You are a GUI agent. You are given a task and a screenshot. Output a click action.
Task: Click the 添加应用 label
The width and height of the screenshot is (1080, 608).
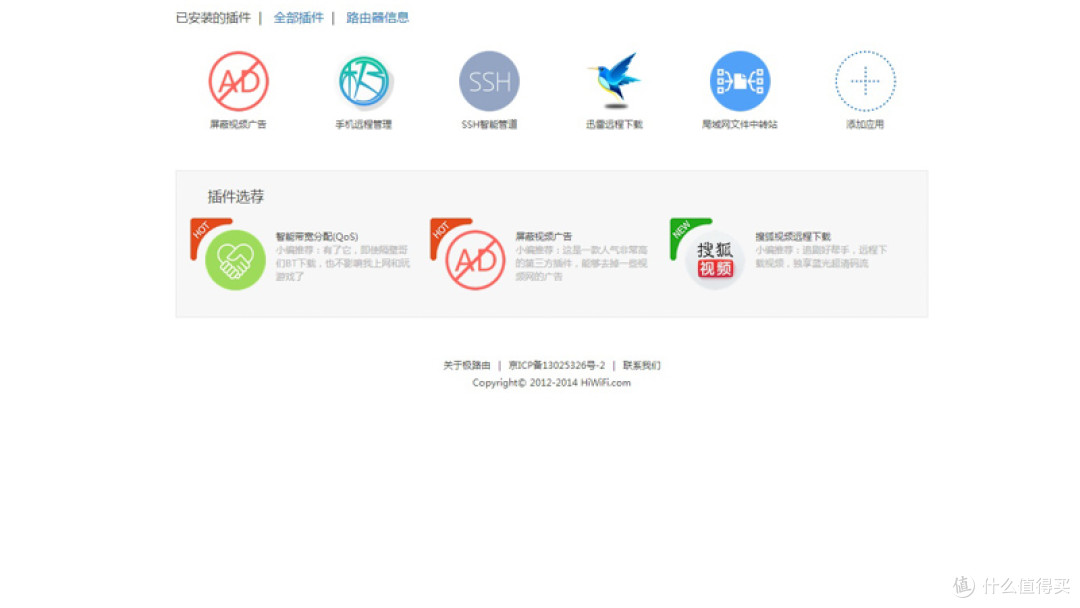pos(865,125)
